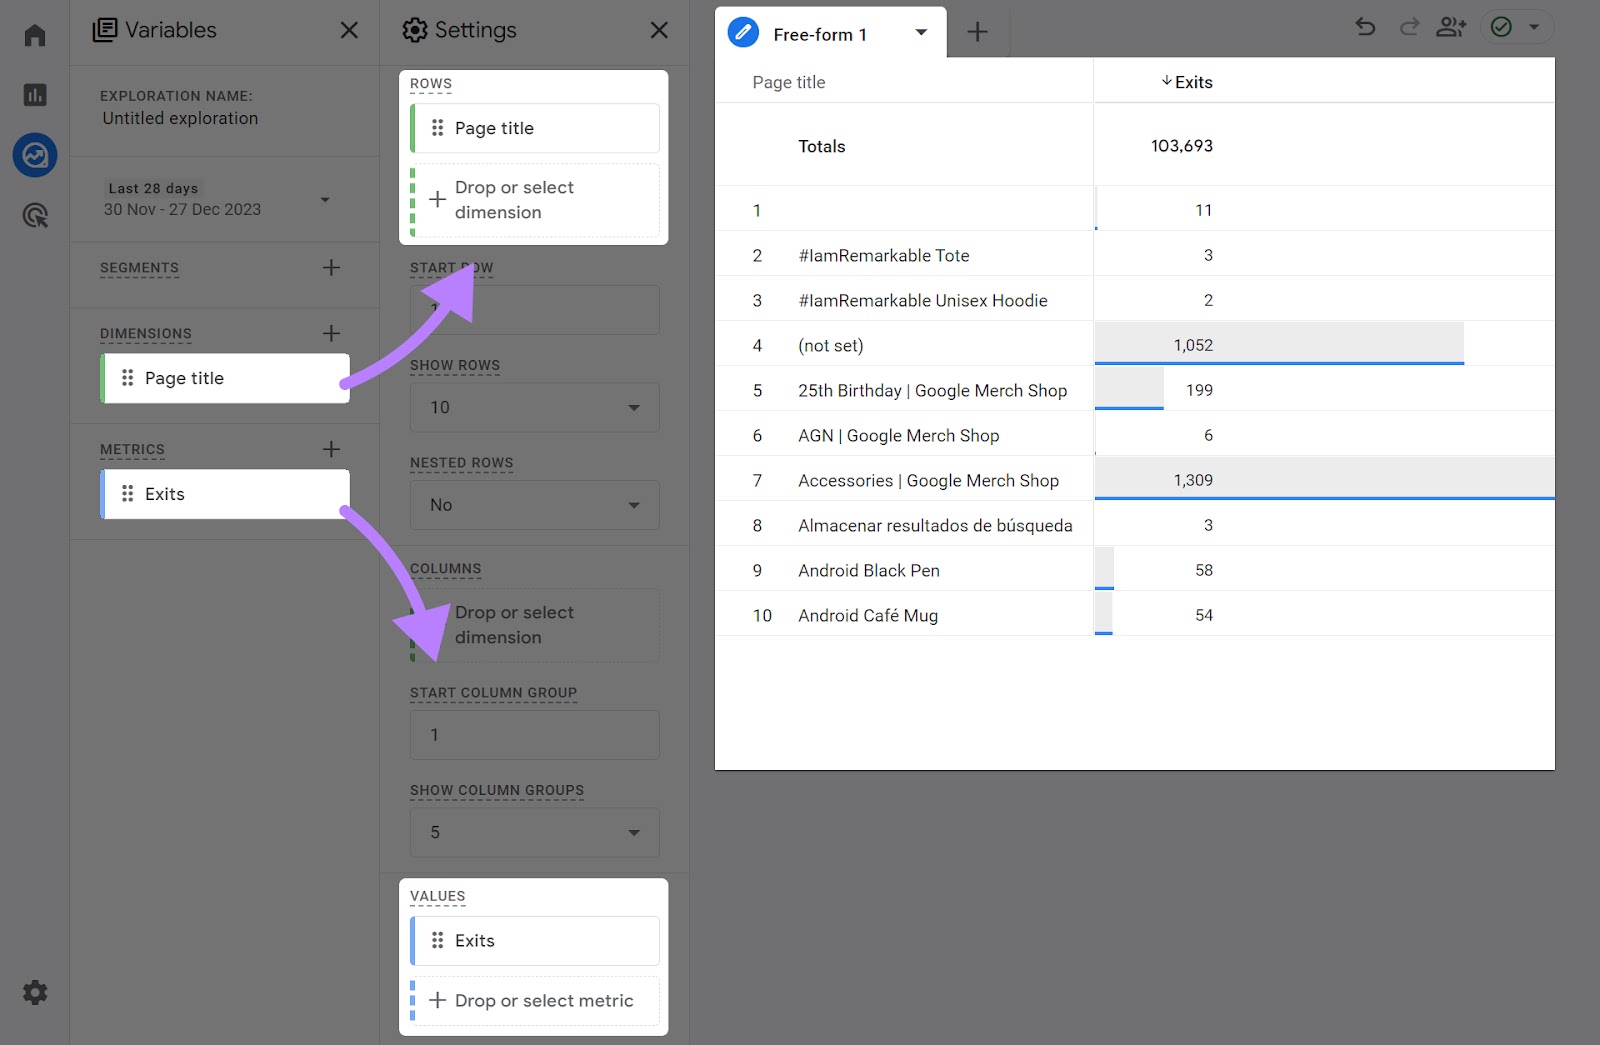This screenshot has width=1600, height=1045.
Task: Click the pencil icon on Free-form 1 tab
Action: point(742,32)
